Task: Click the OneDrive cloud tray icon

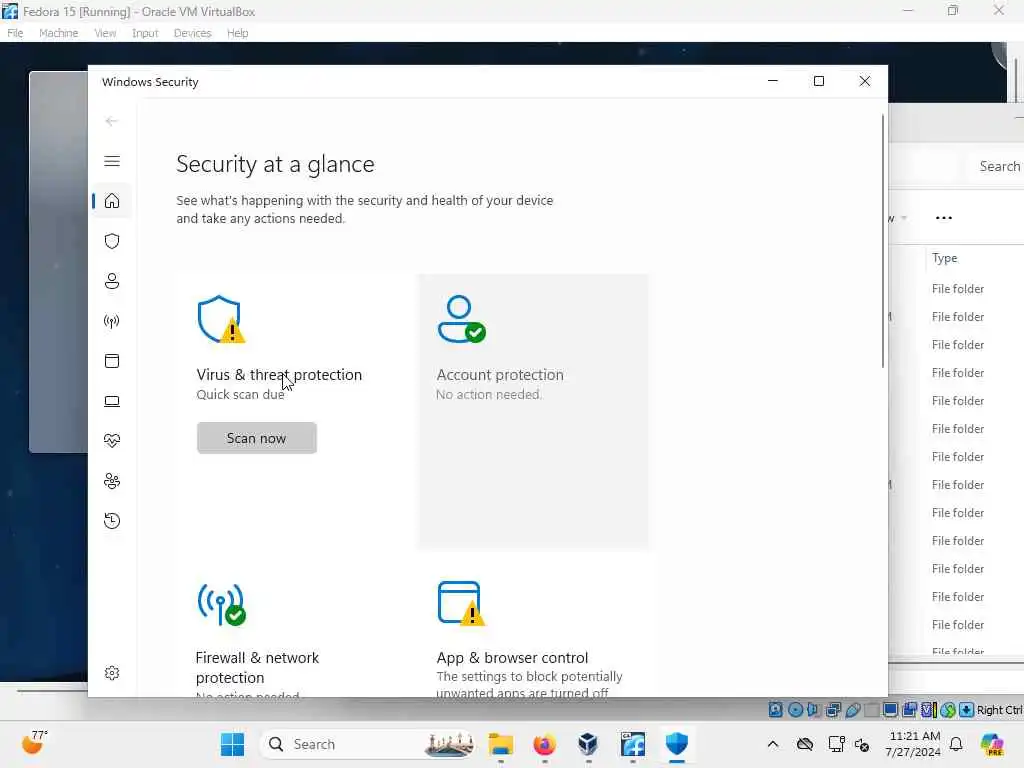Action: (805, 744)
